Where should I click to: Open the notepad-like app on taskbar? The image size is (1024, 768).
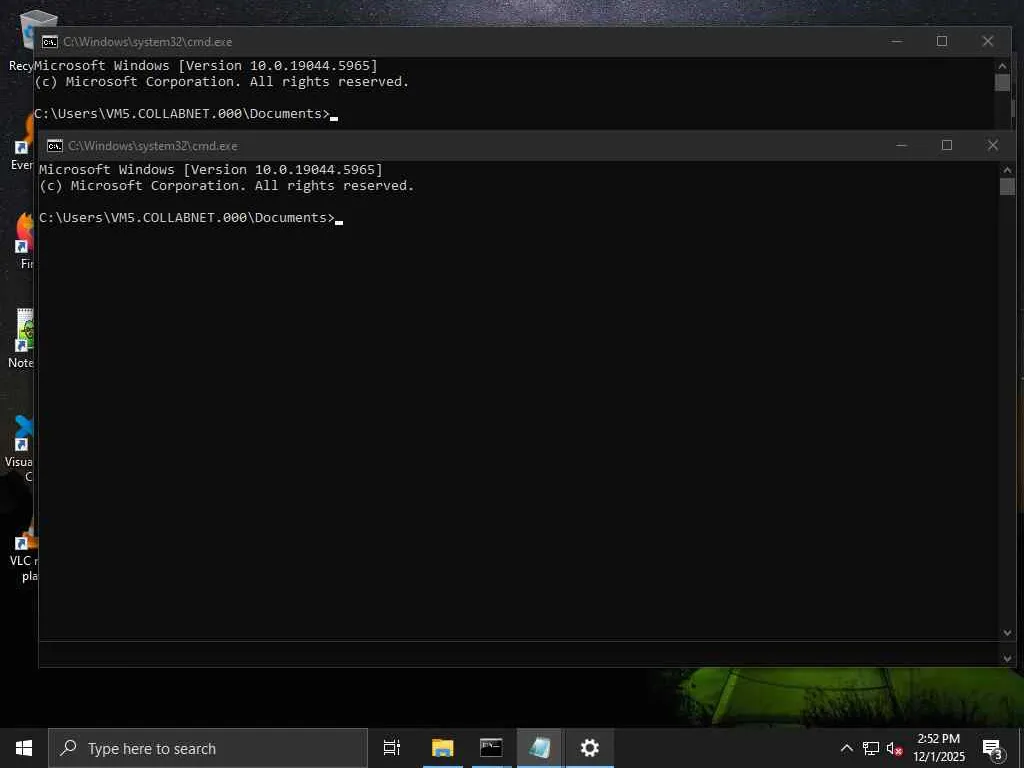(x=539, y=748)
